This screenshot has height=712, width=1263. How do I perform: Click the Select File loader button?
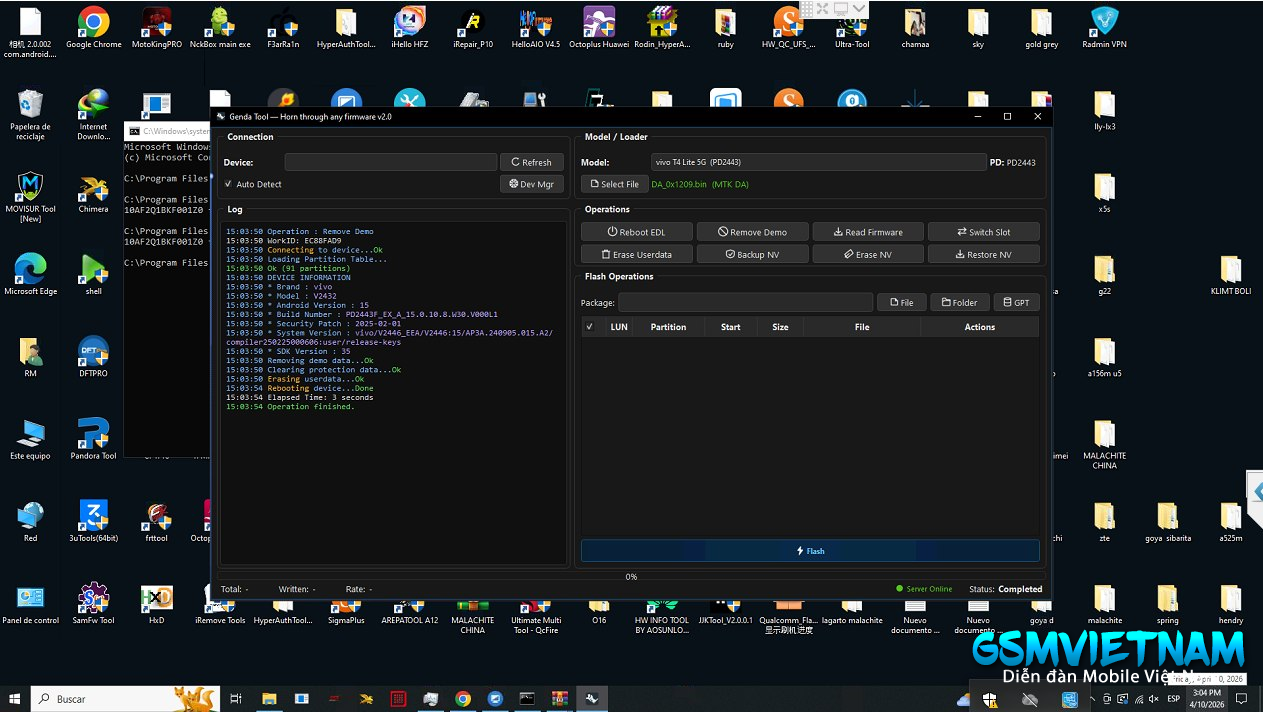[x=614, y=184]
